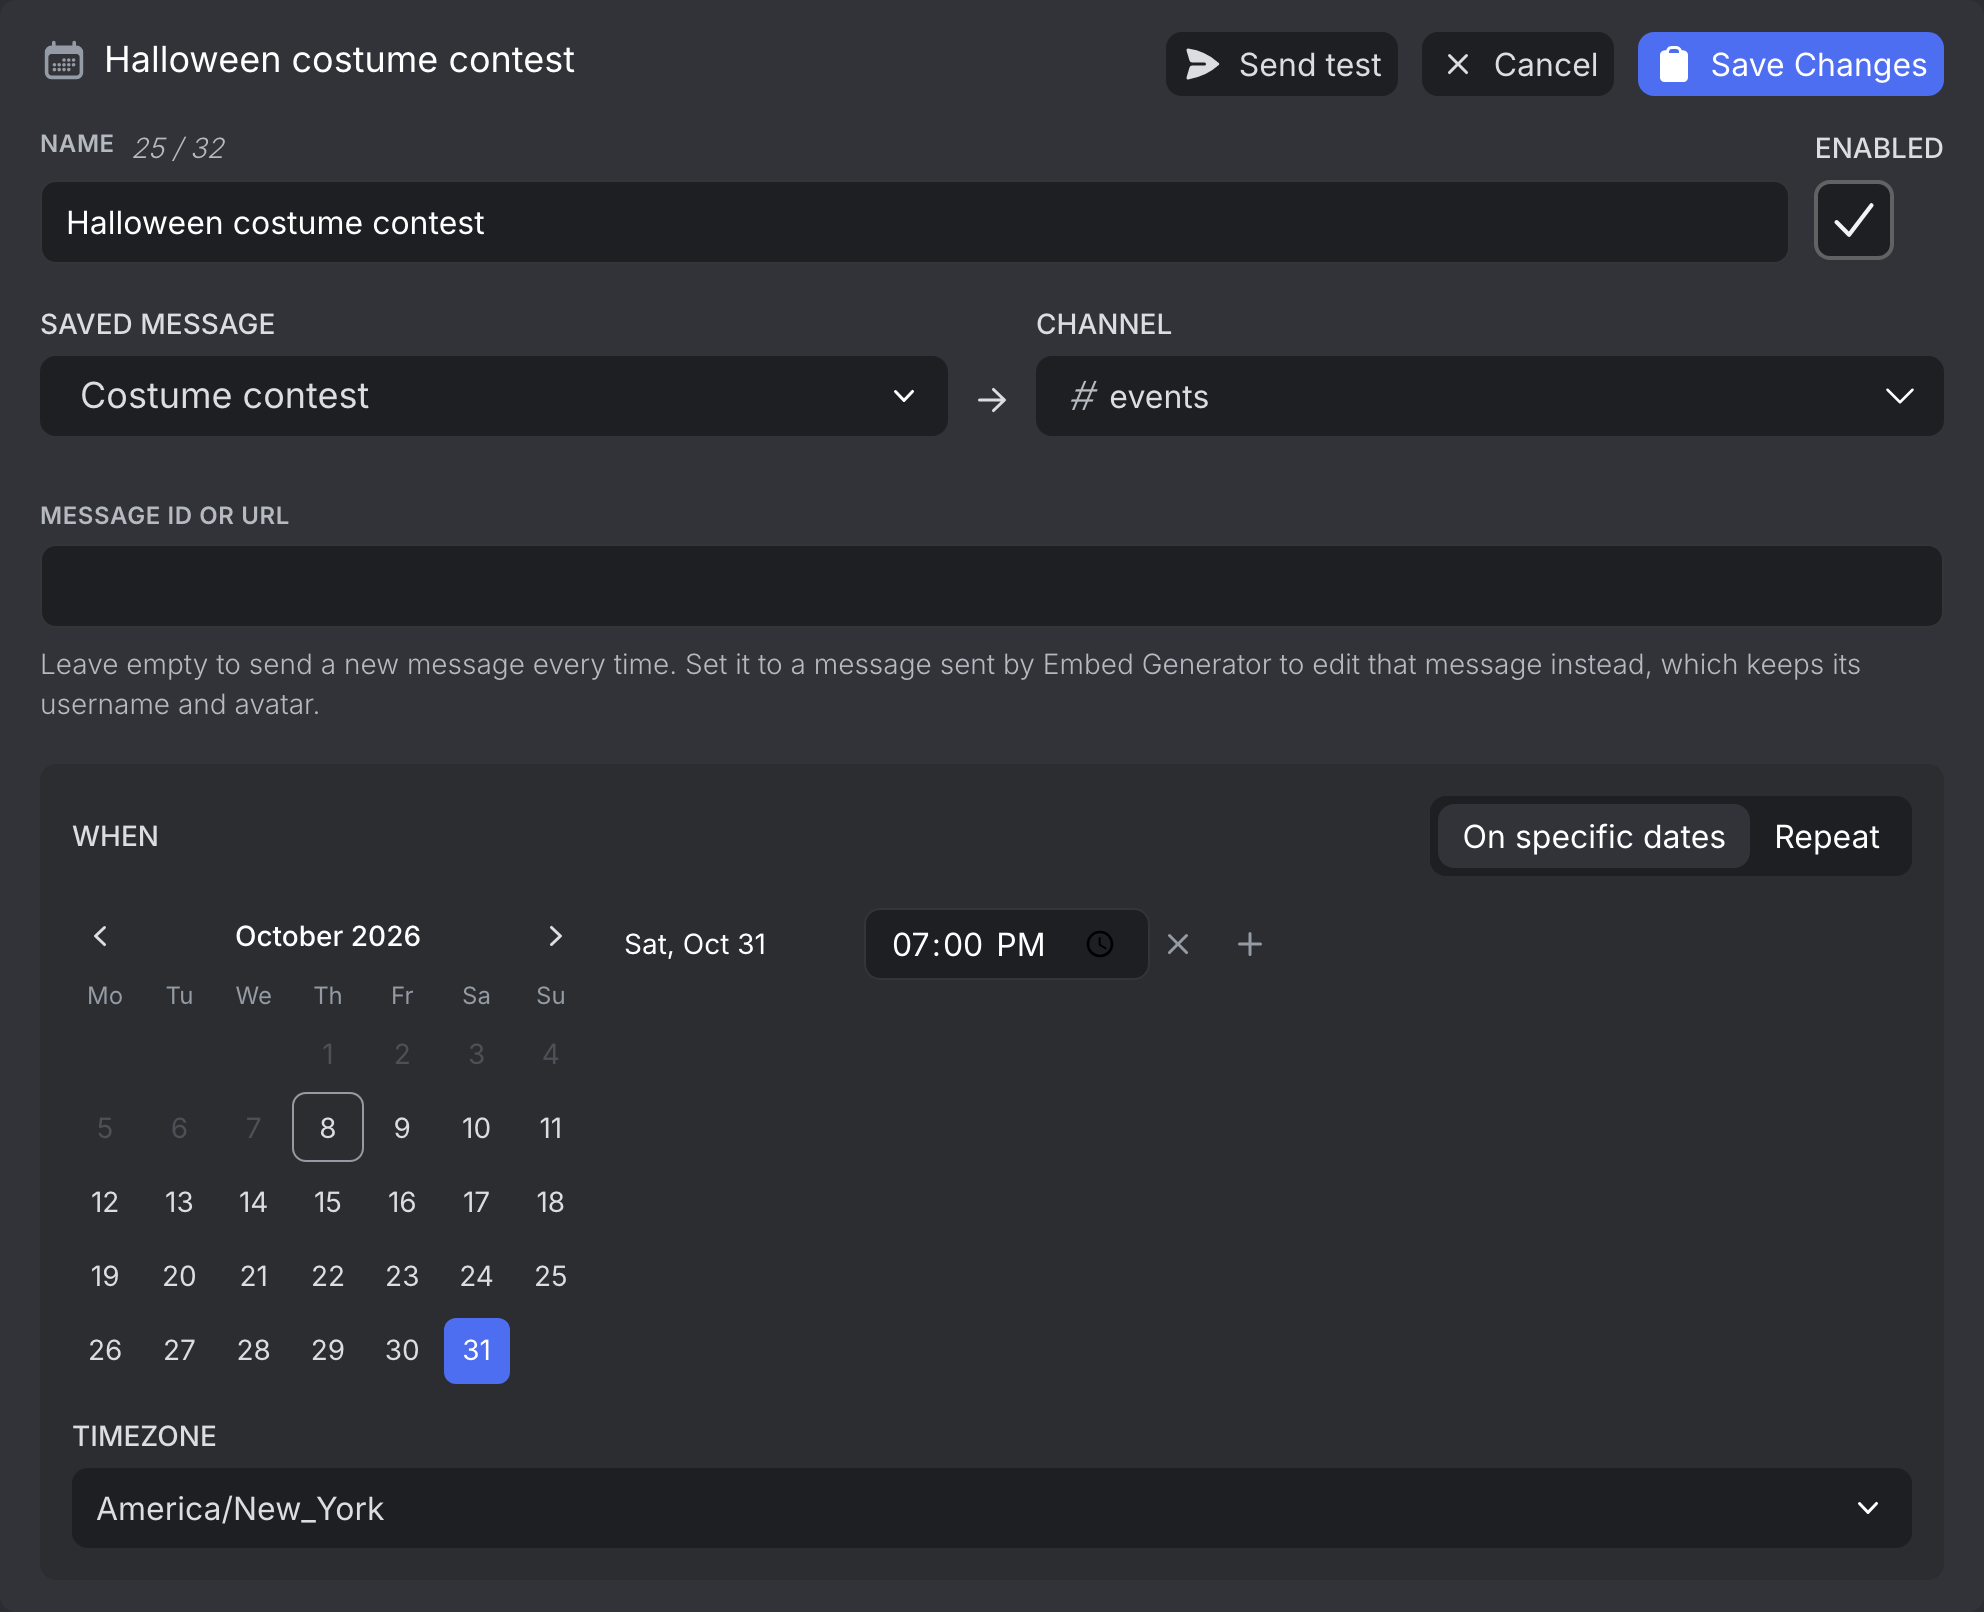Viewport: 1984px width, 1612px height.
Task: Select October 8 in the calendar
Action: coord(328,1127)
